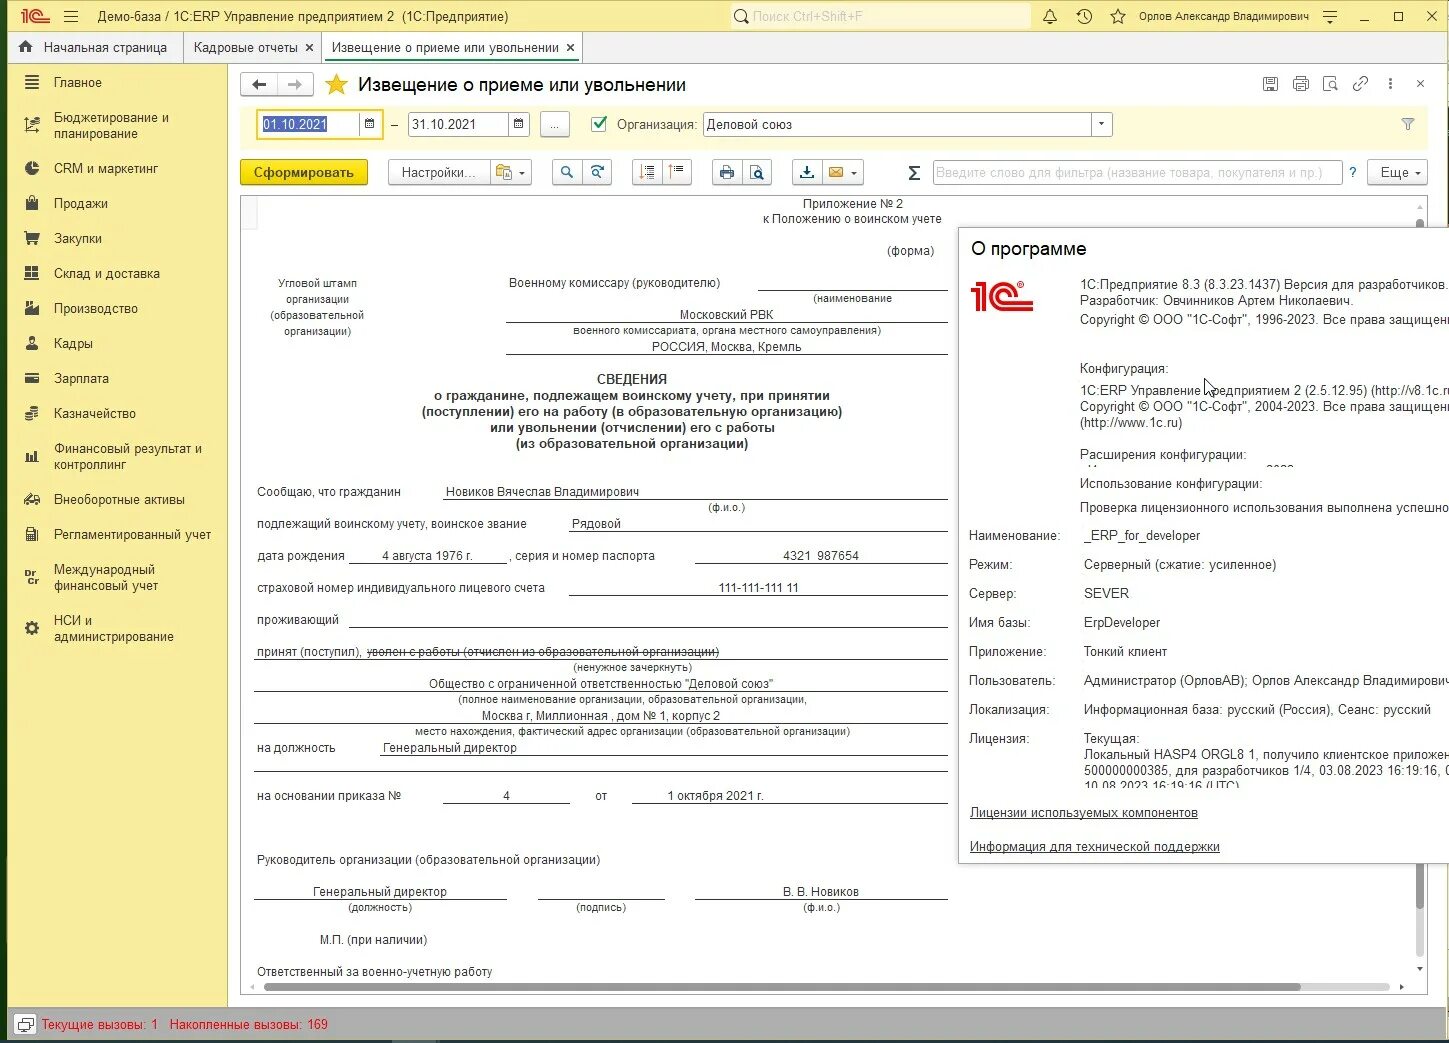Click the find magnifier icon
This screenshot has width=1449, height=1043.
pos(567,172)
